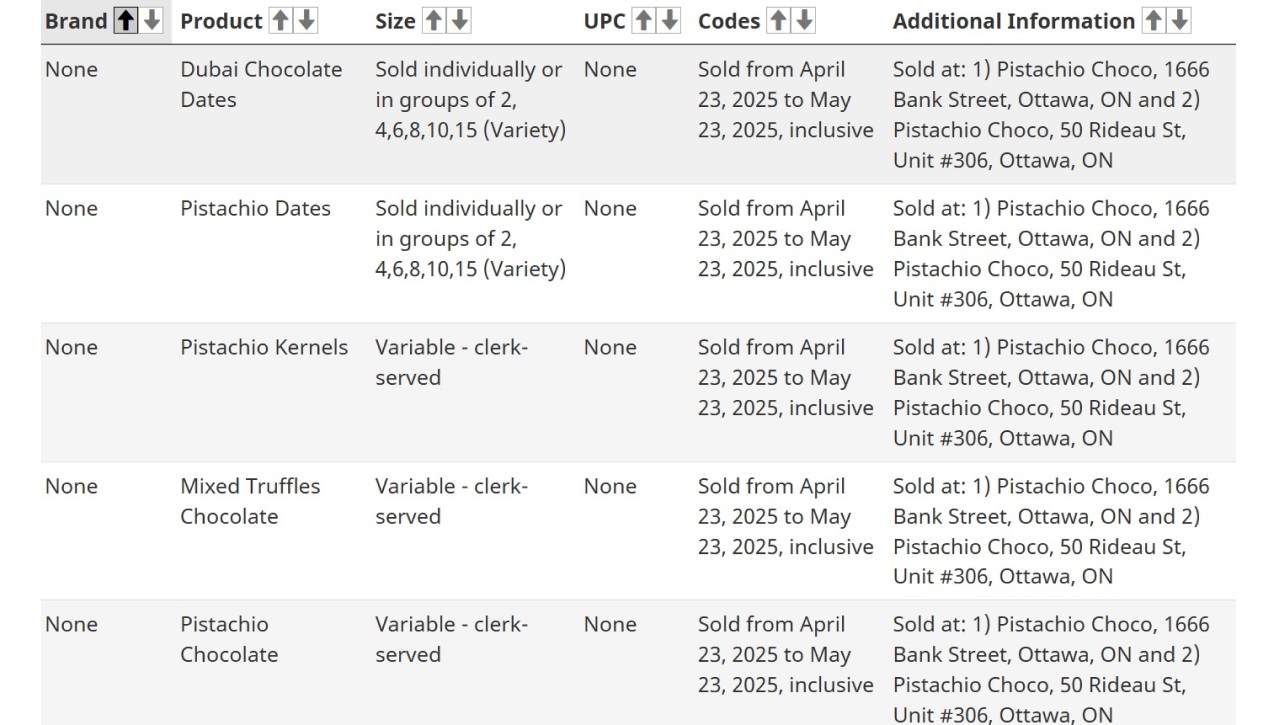This screenshot has height=725, width=1280.
Task: Sort Product column descending arrow
Action: point(306,21)
